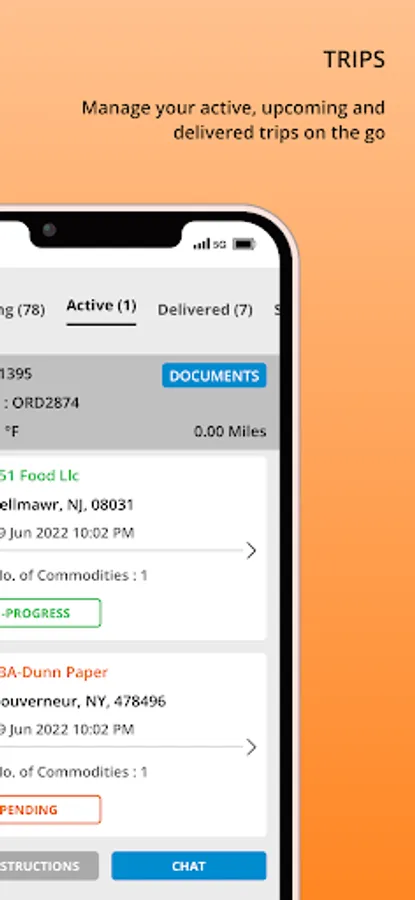Viewport: 415px width, 900px height.
Task: Tap the green Food Llc stop name
Action: (40, 475)
